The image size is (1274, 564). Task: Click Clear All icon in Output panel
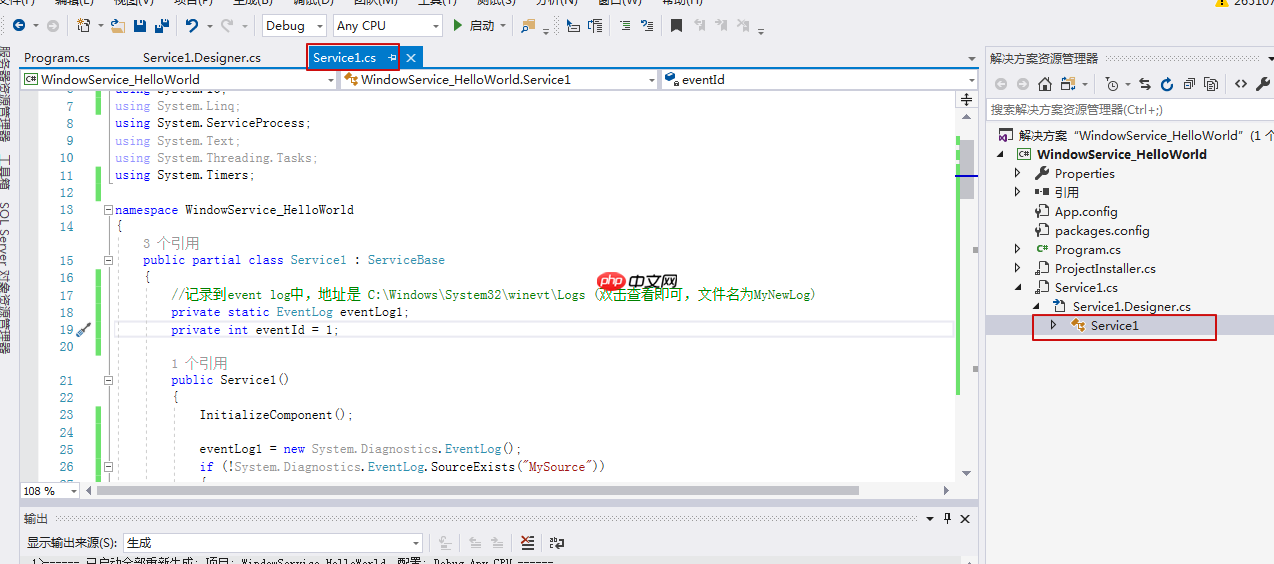(528, 543)
